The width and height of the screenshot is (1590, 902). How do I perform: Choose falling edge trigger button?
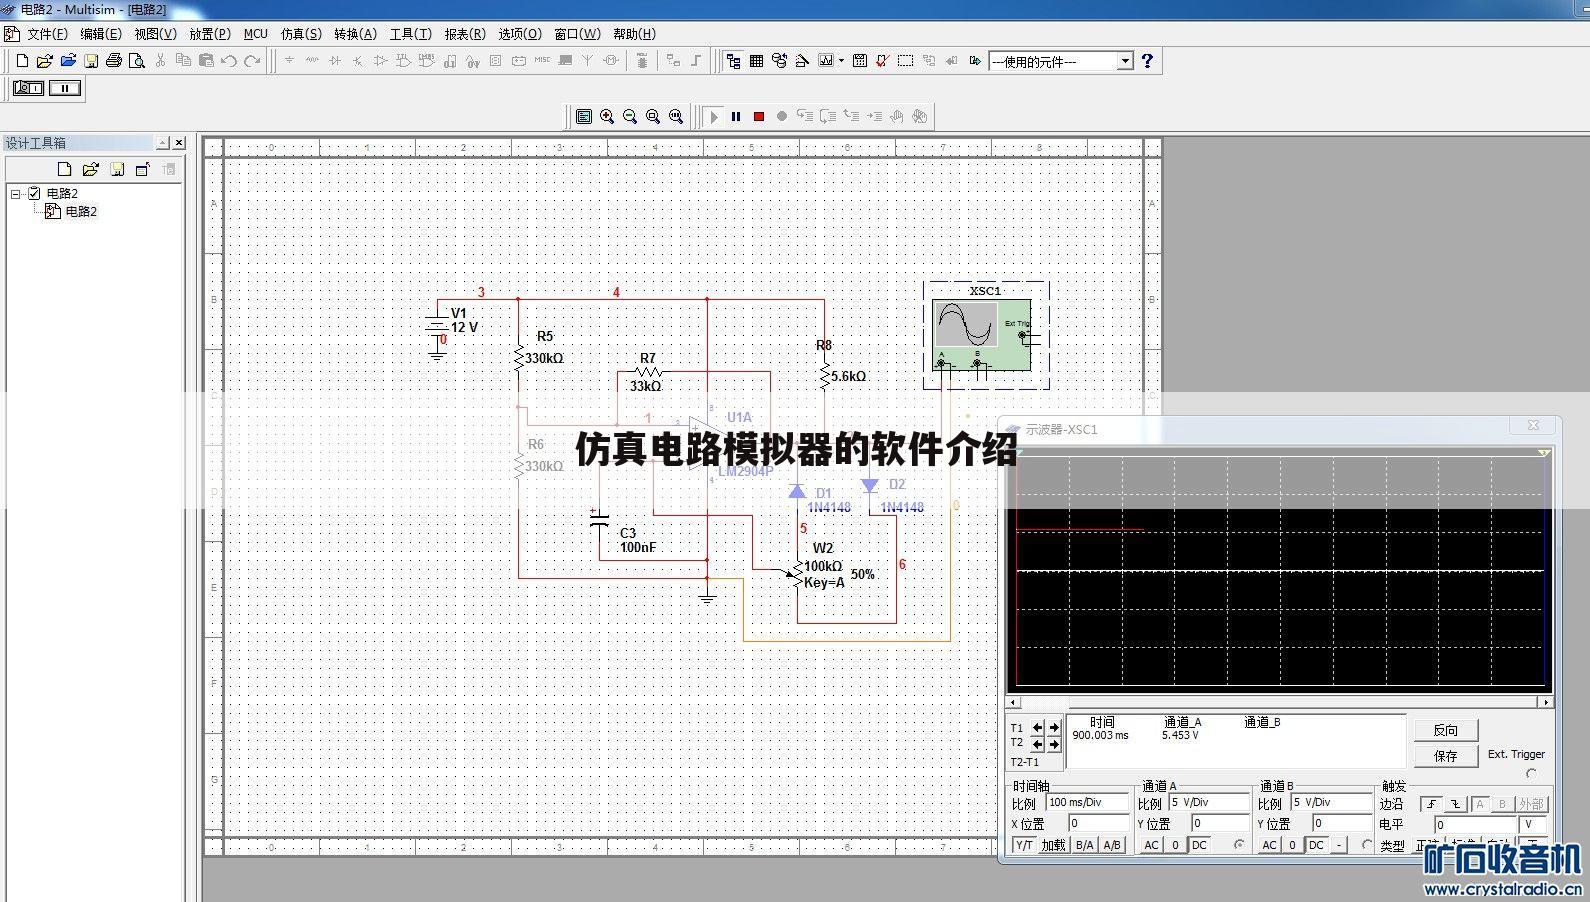(x=1456, y=804)
